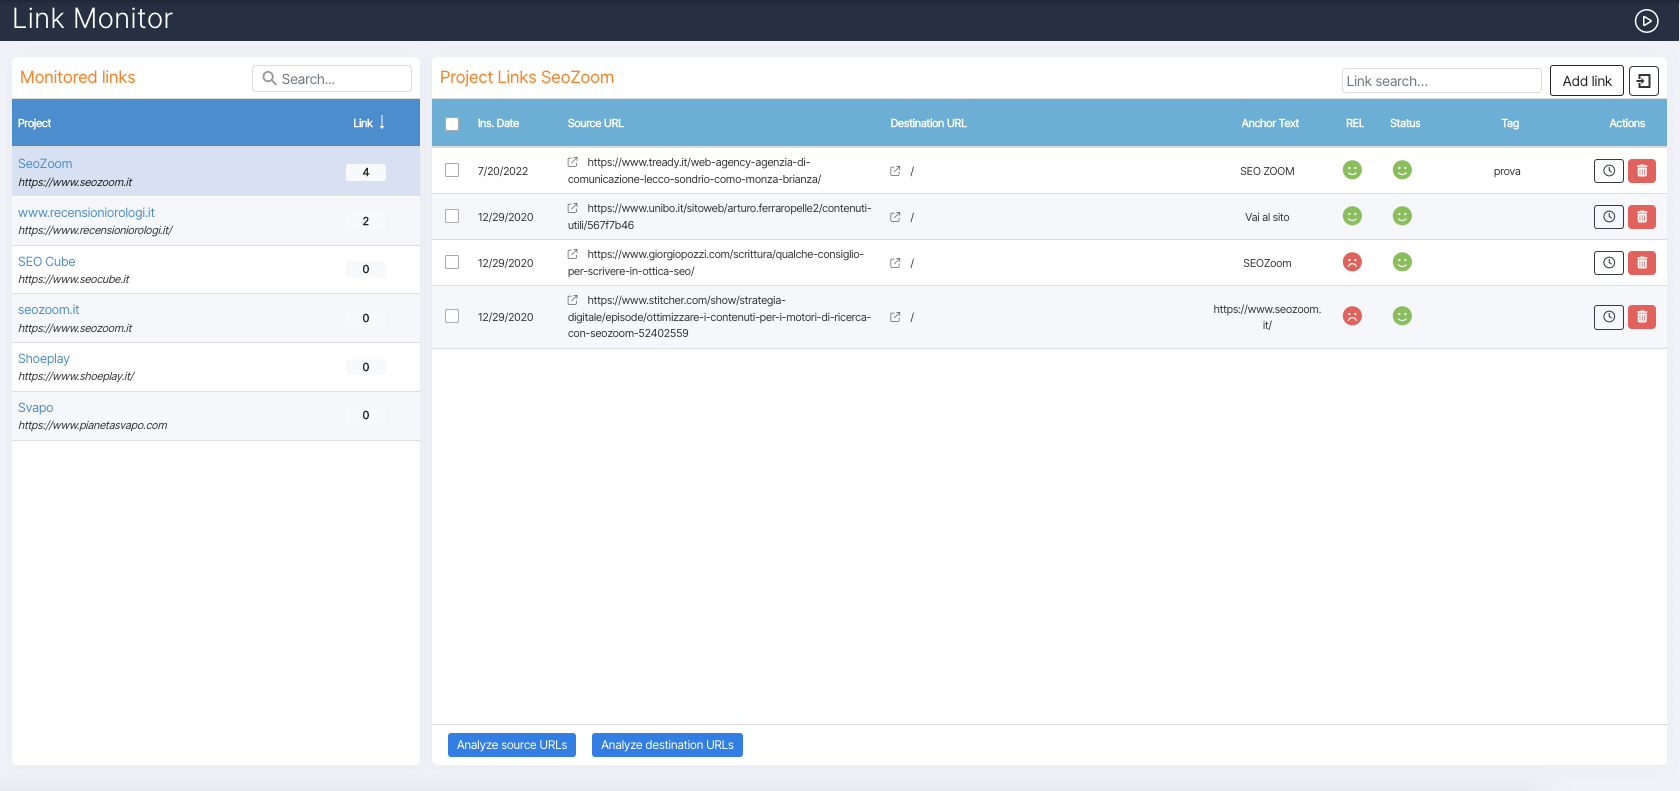Click the 'SEO ZOOM' anchor text cell
1680x791 pixels.
pos(1267,171)
